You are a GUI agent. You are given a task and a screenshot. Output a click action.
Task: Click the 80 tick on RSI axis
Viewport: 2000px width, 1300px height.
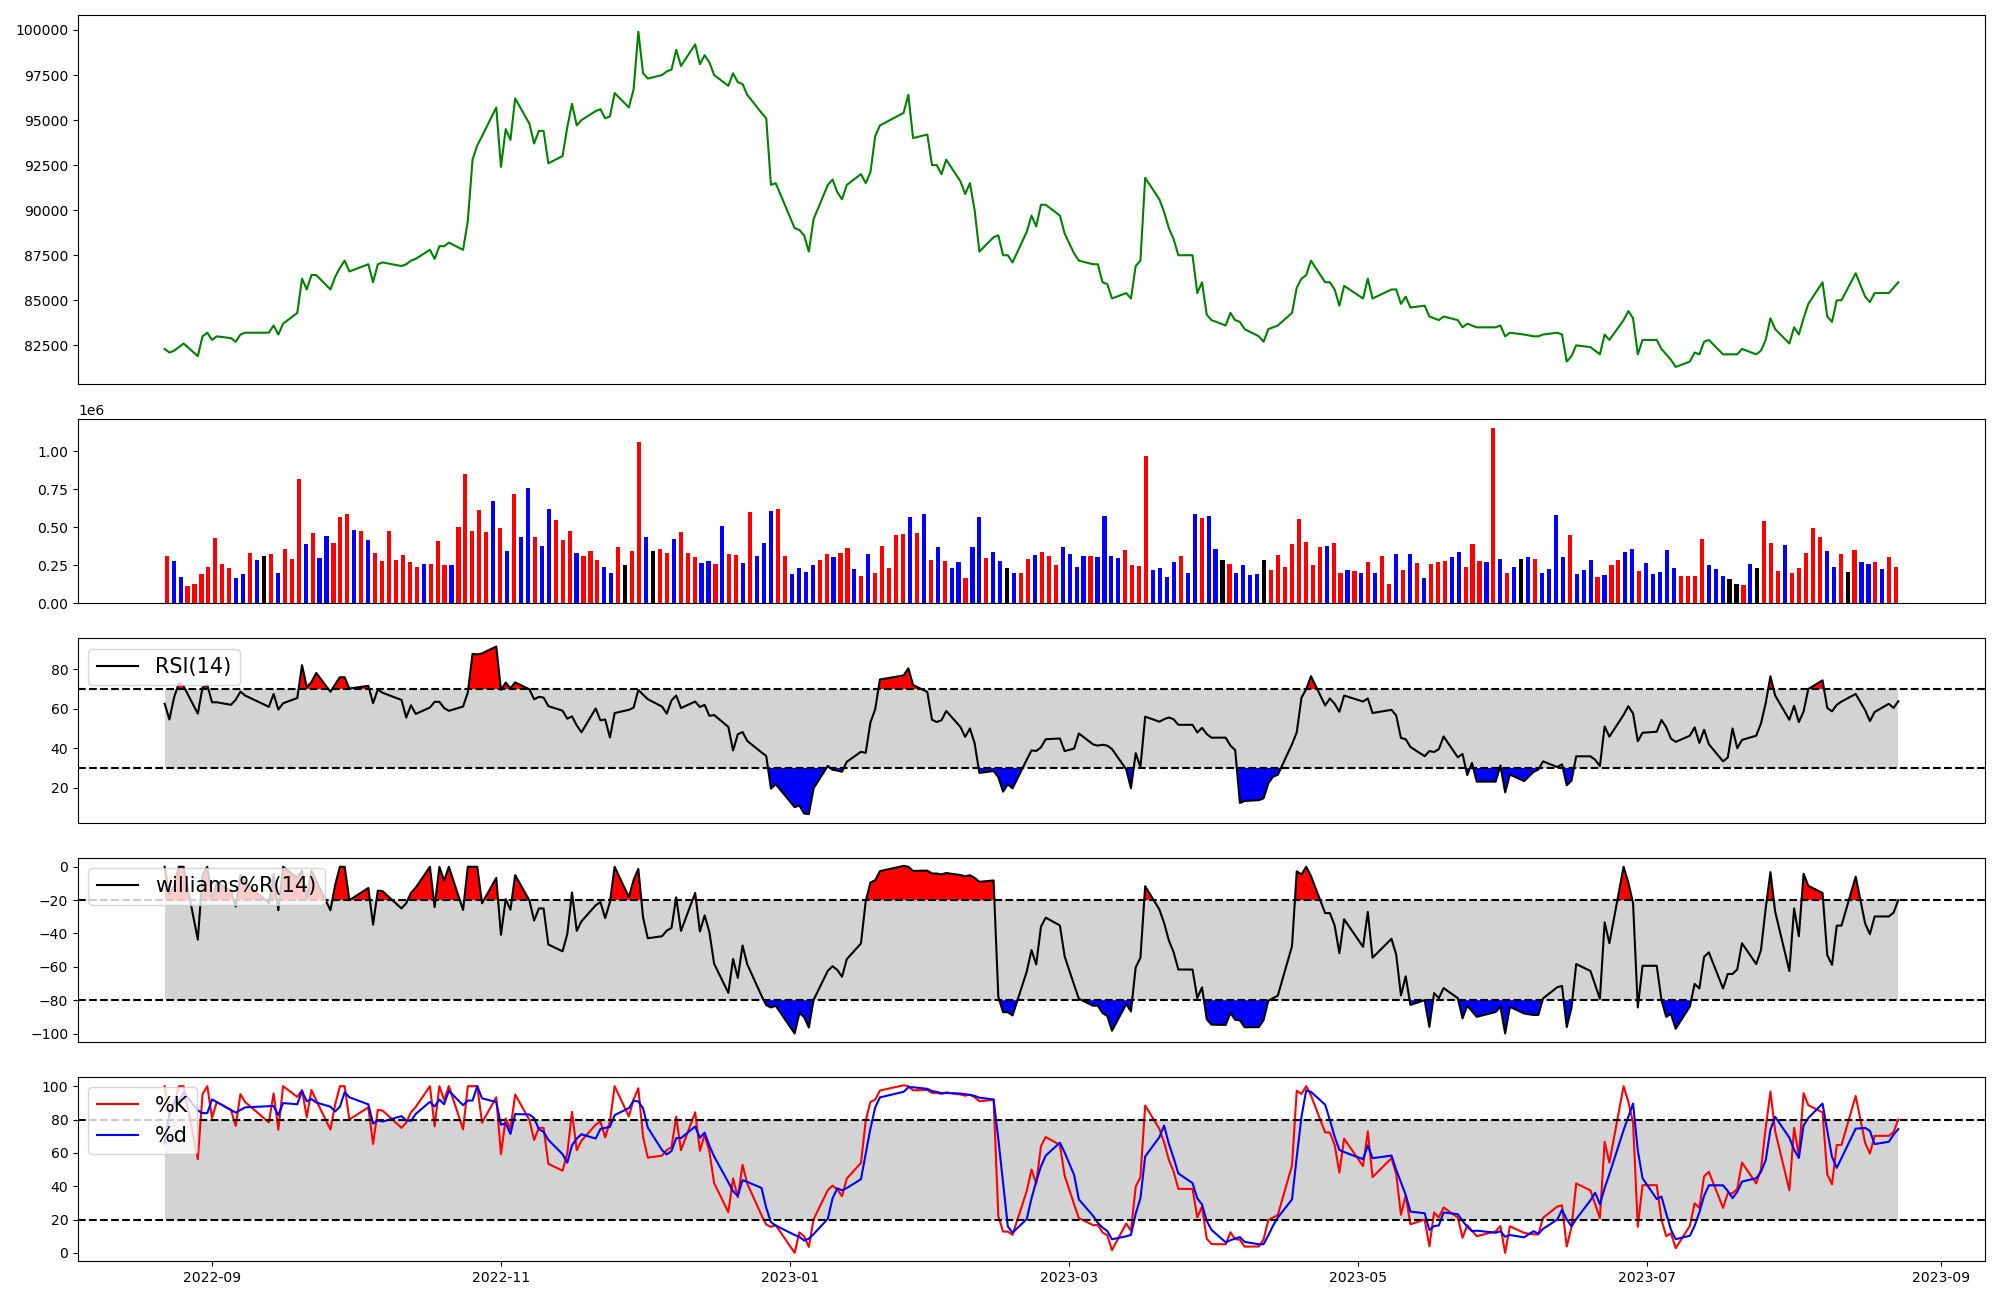[60, 670]
